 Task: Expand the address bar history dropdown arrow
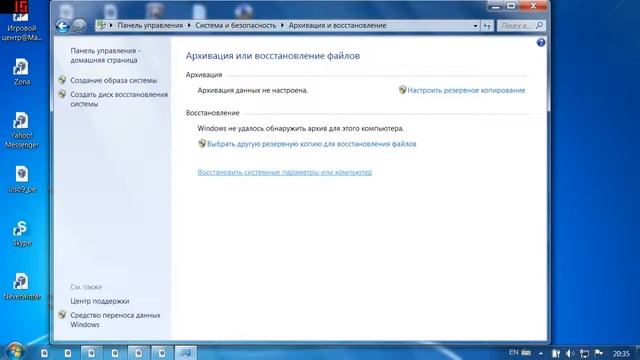click(475, 26)
